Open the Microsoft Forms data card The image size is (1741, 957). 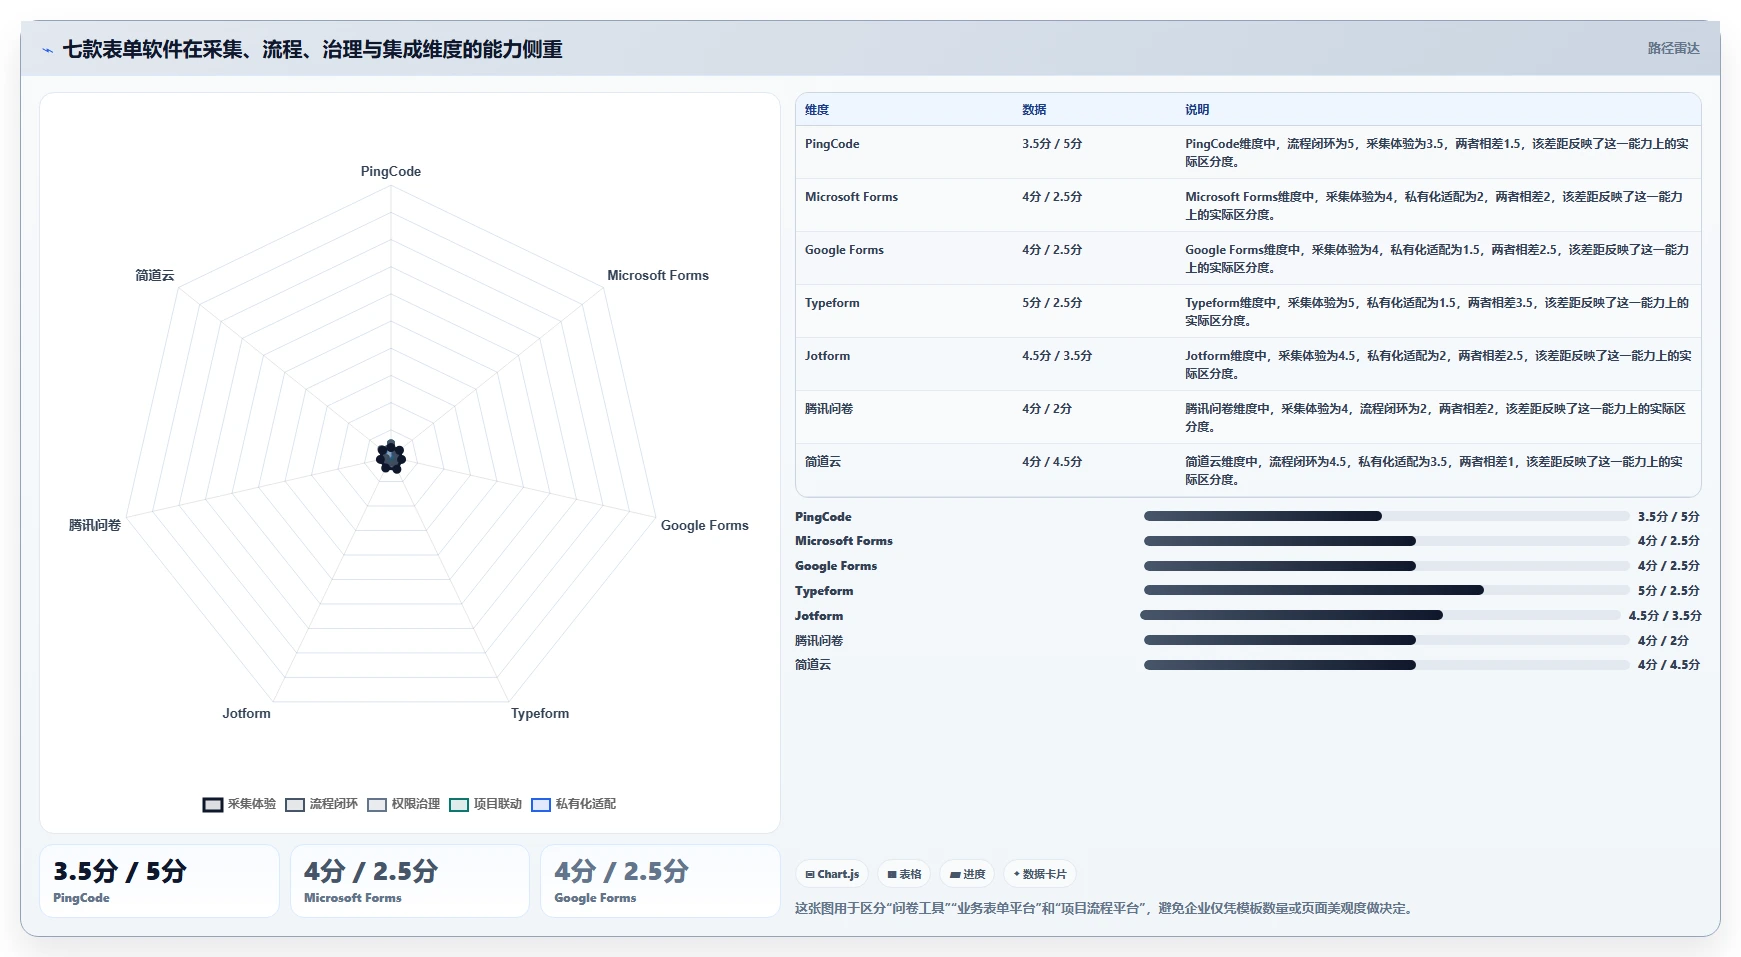(x=409, y=881)
